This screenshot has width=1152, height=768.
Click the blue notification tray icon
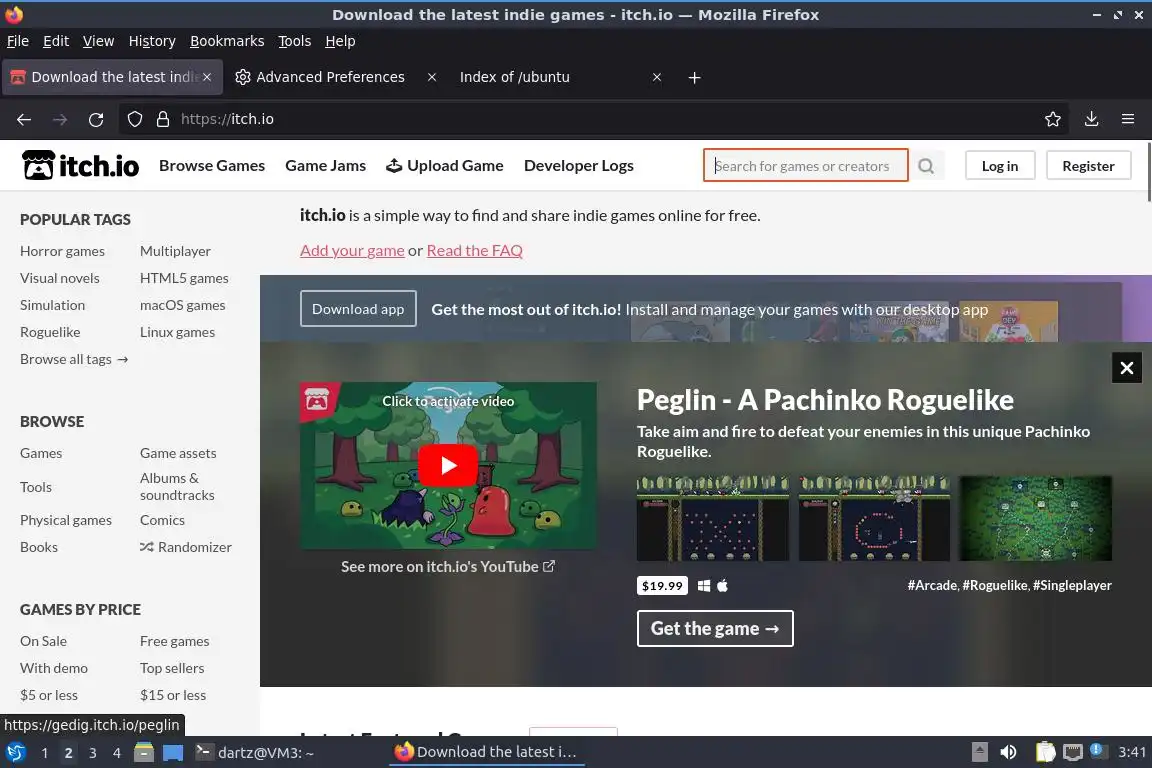[x=1096, y=750]
